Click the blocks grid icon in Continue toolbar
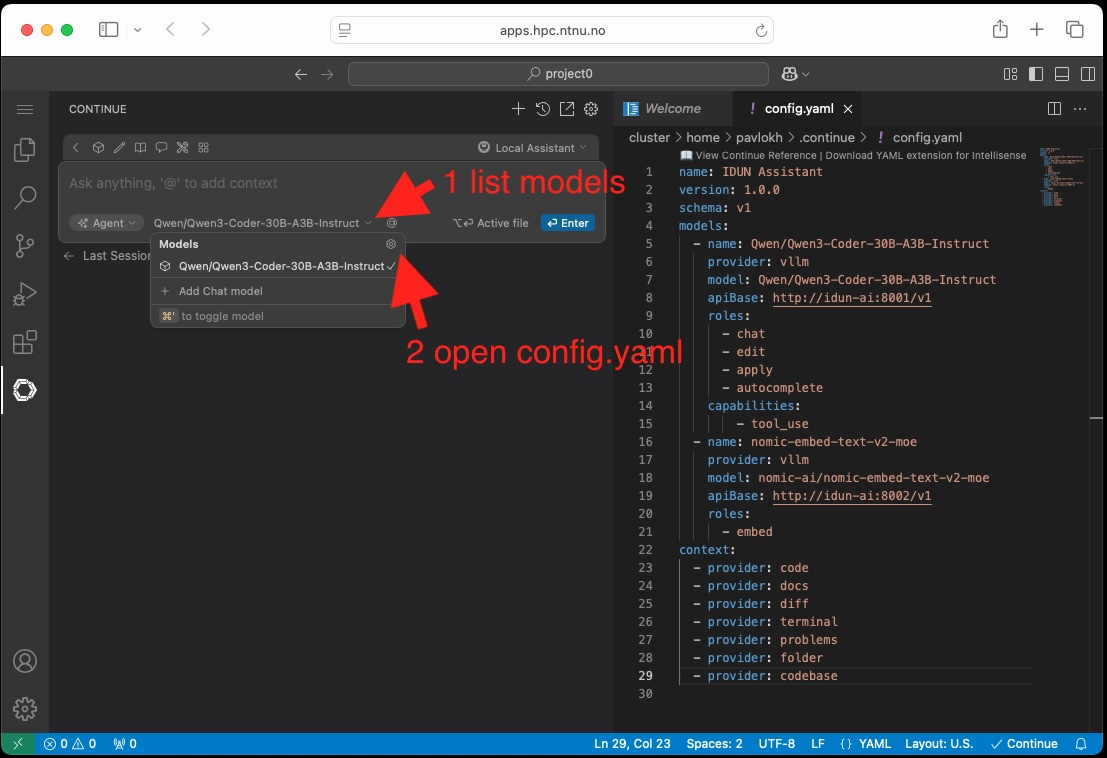The image size is (1107, 758). point(203,148)
